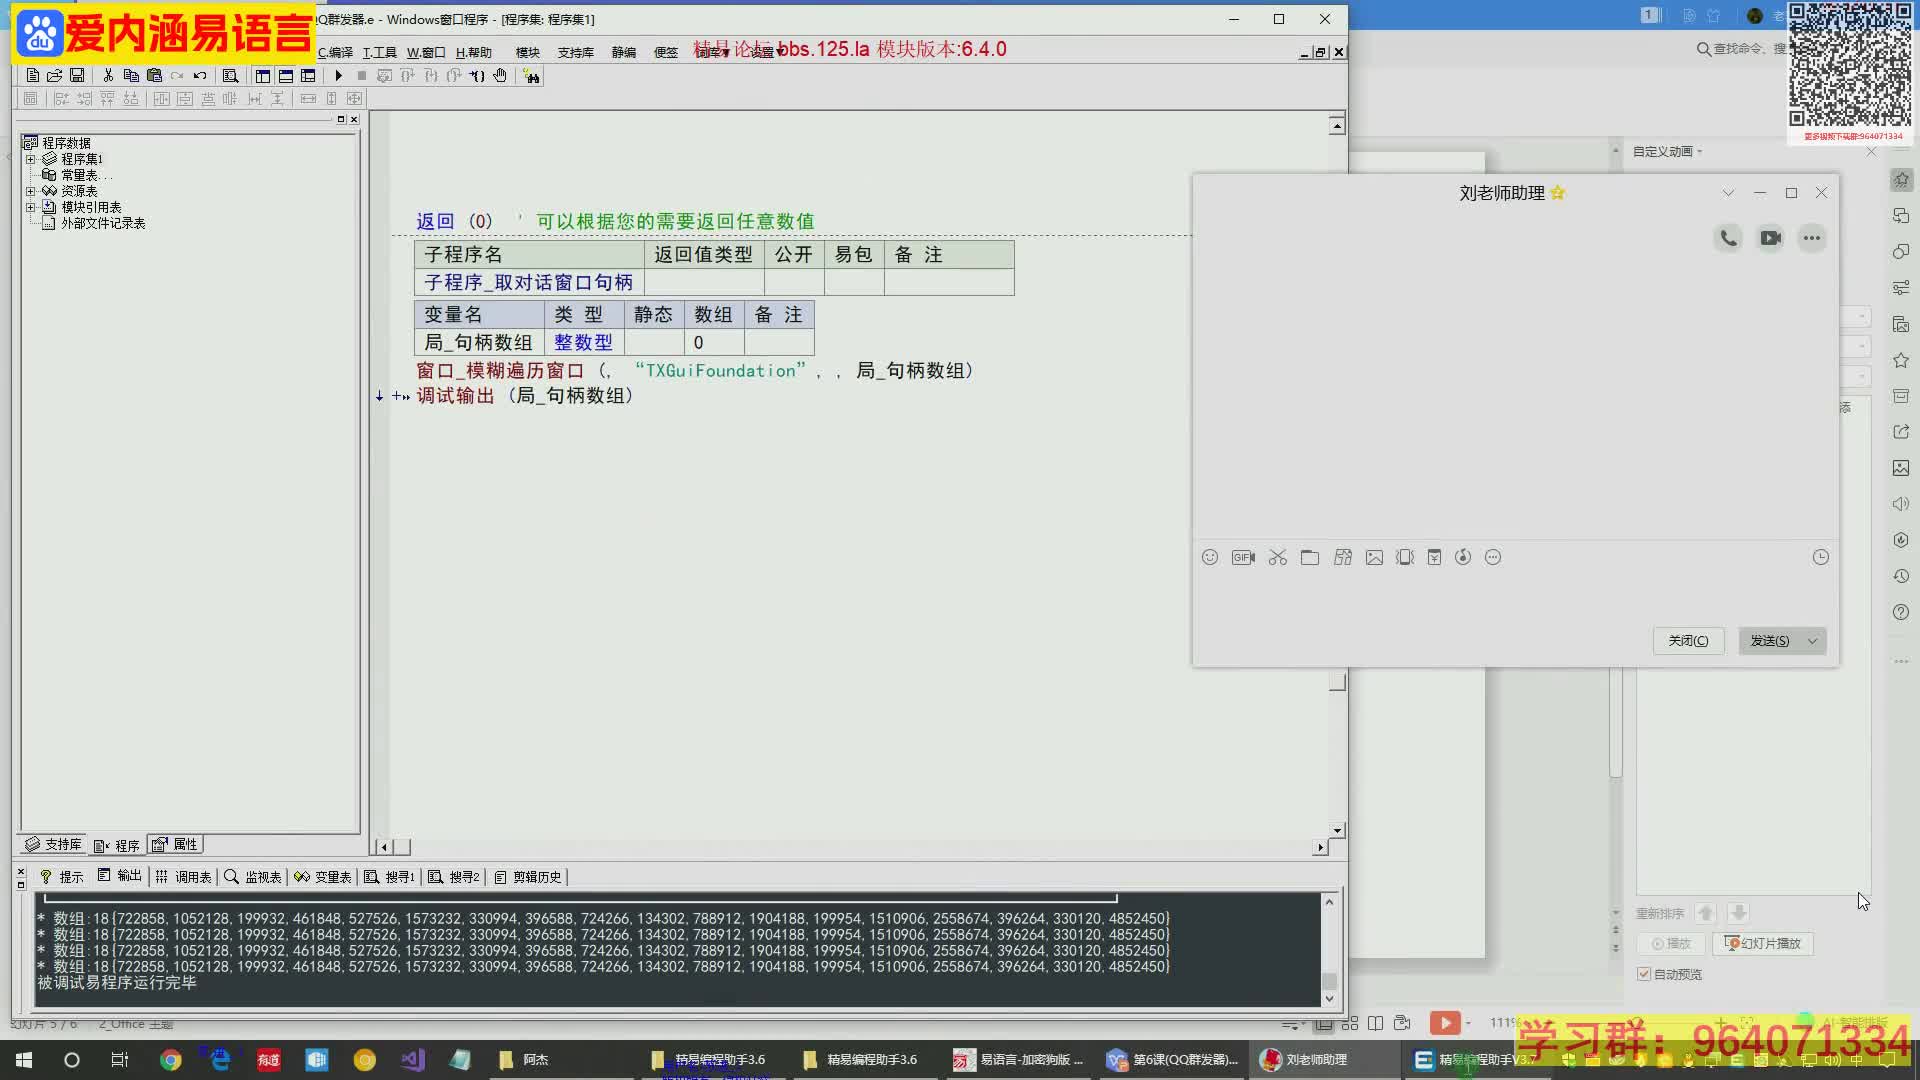Expand the 程序集1 tree node
The height and width of the screenshot is (1080, 1920).
tap(30, 159)
